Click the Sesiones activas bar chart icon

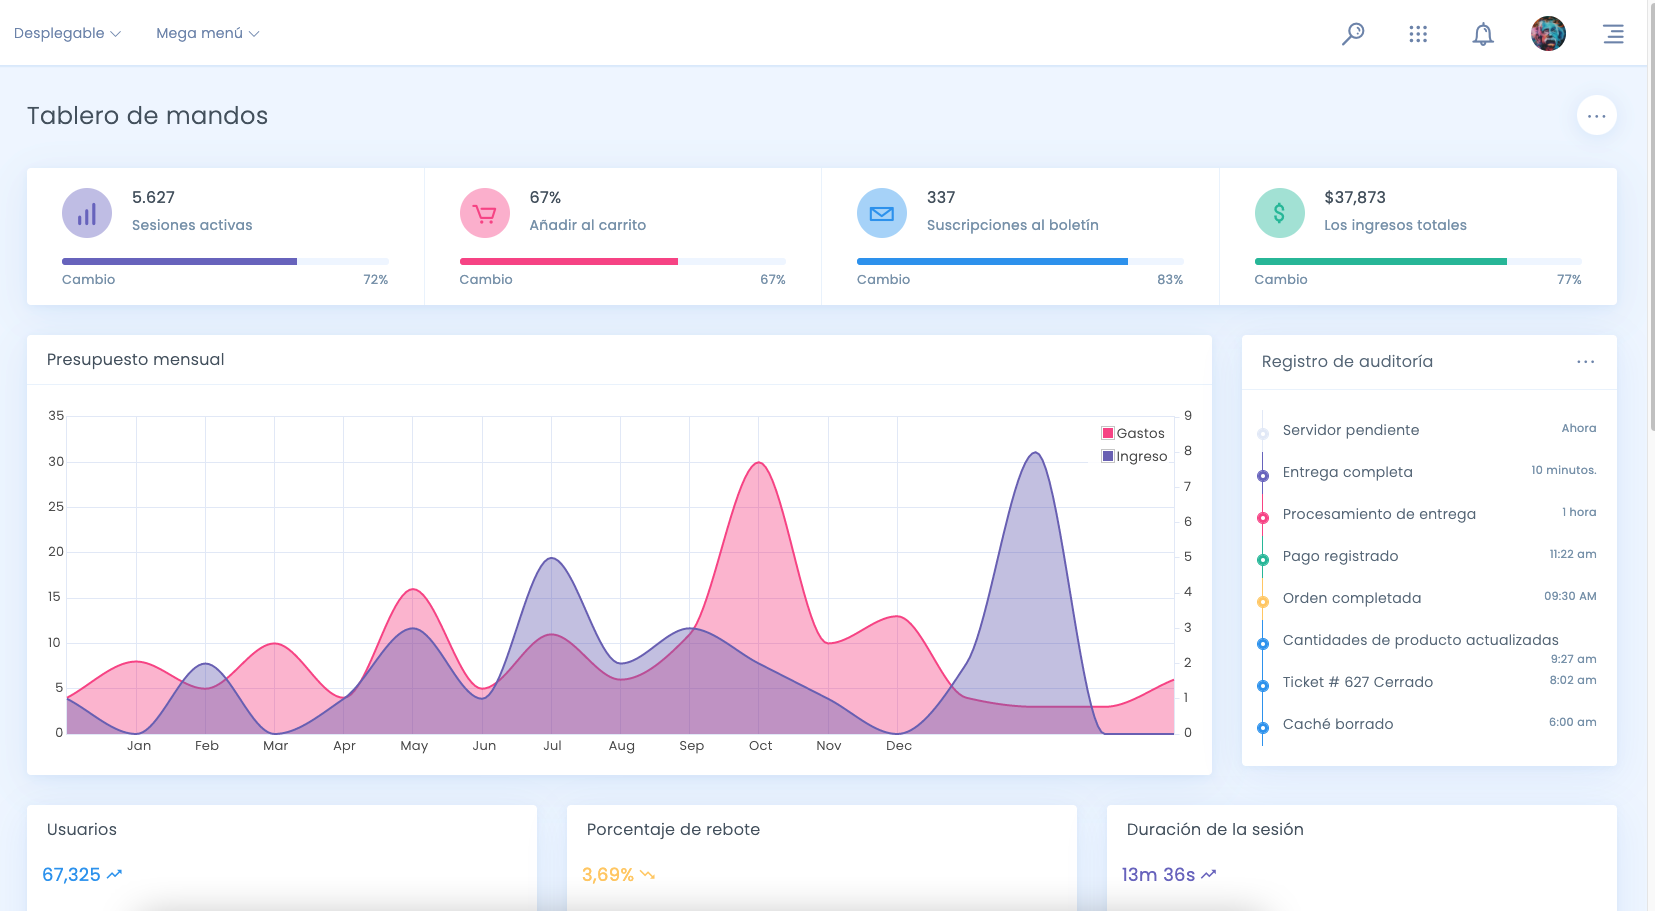[x=87, y=213]
